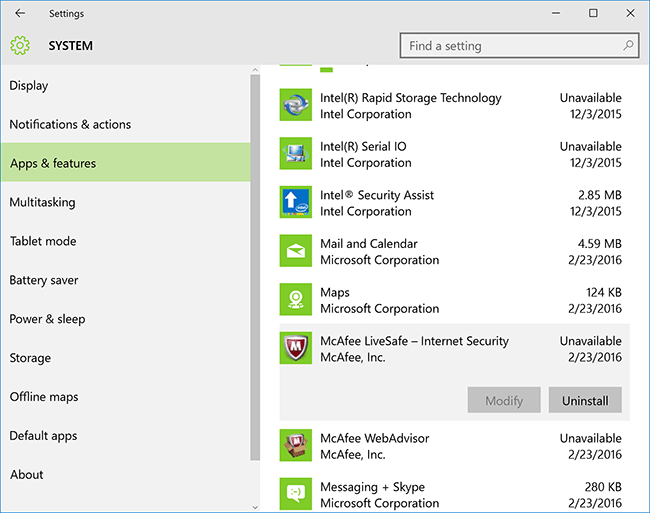Open Notifications & actions settings
This screenshot has width=650, height=513.
(125, 124)
